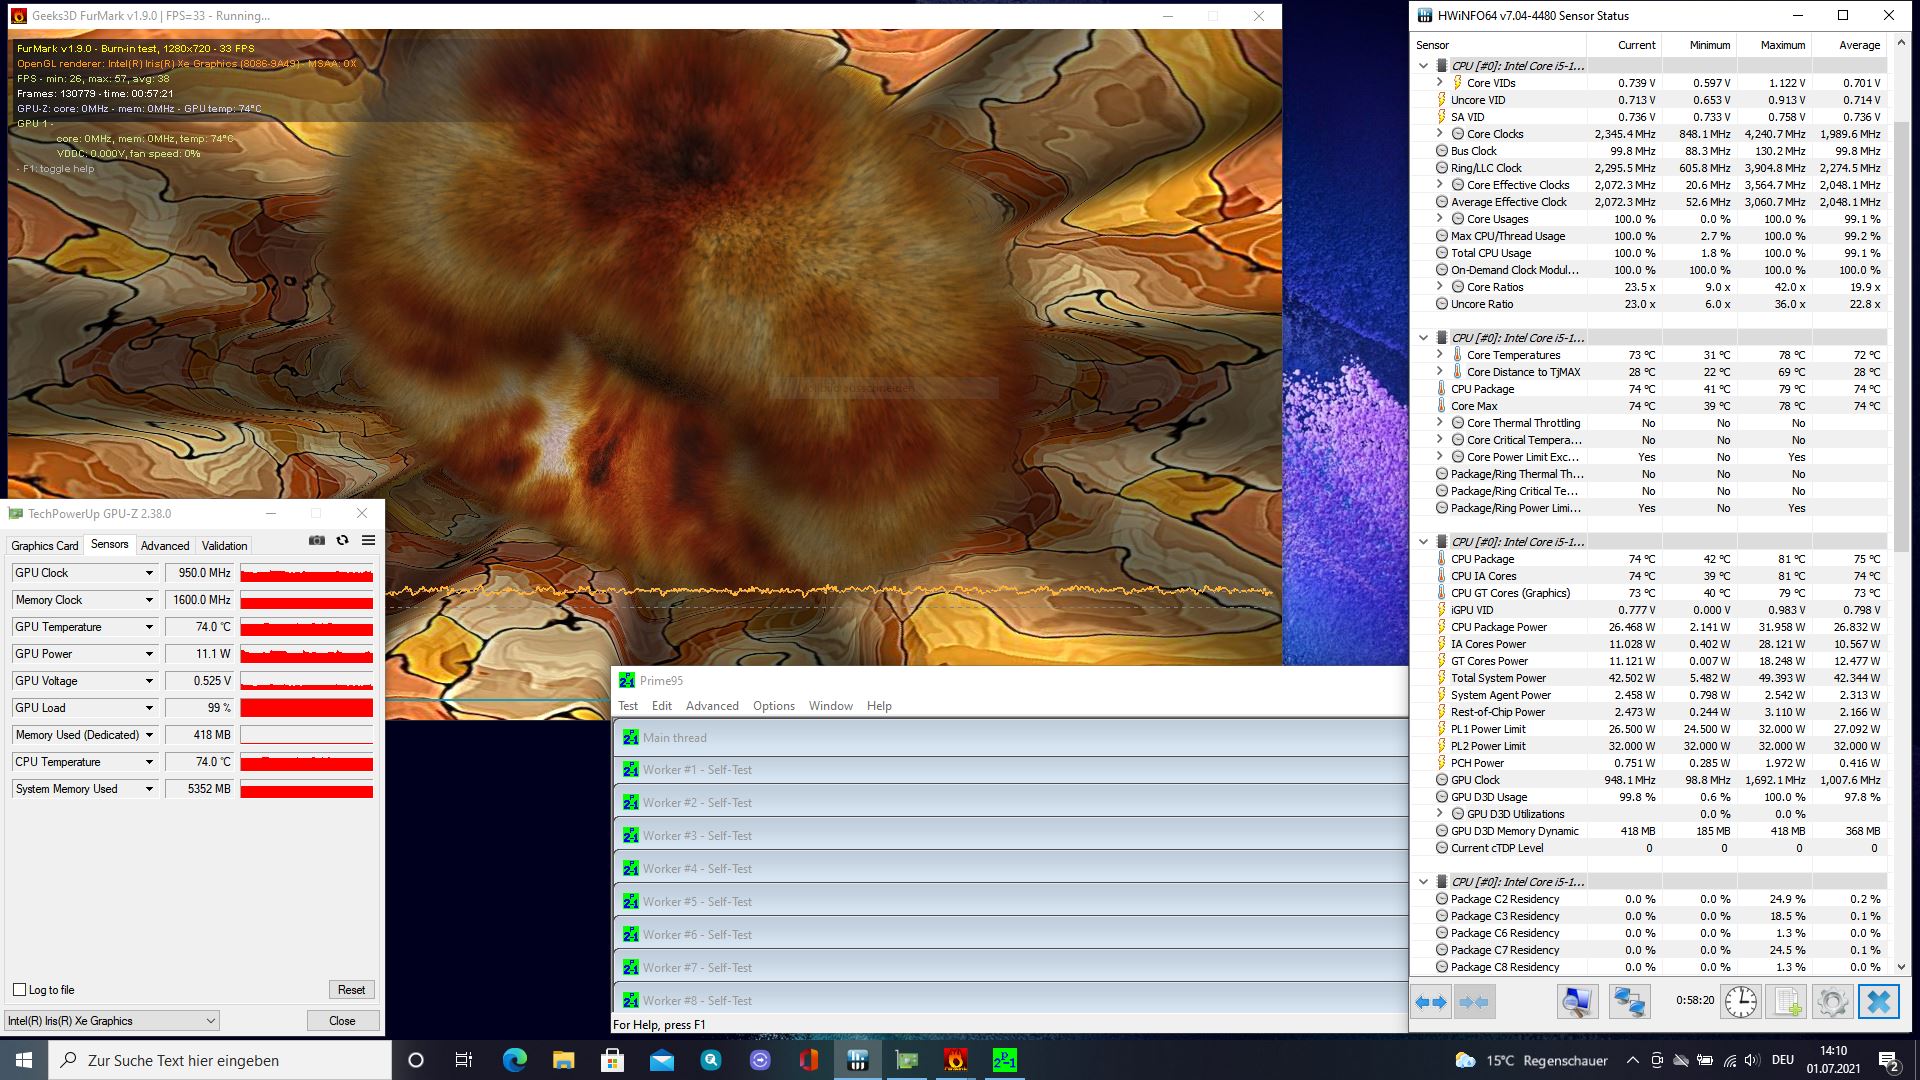Click Prime95 Worker #1 Self-Test icon
Image resolution: width=1920 pixels, height=1080 pixels.
tap(630, 770)
